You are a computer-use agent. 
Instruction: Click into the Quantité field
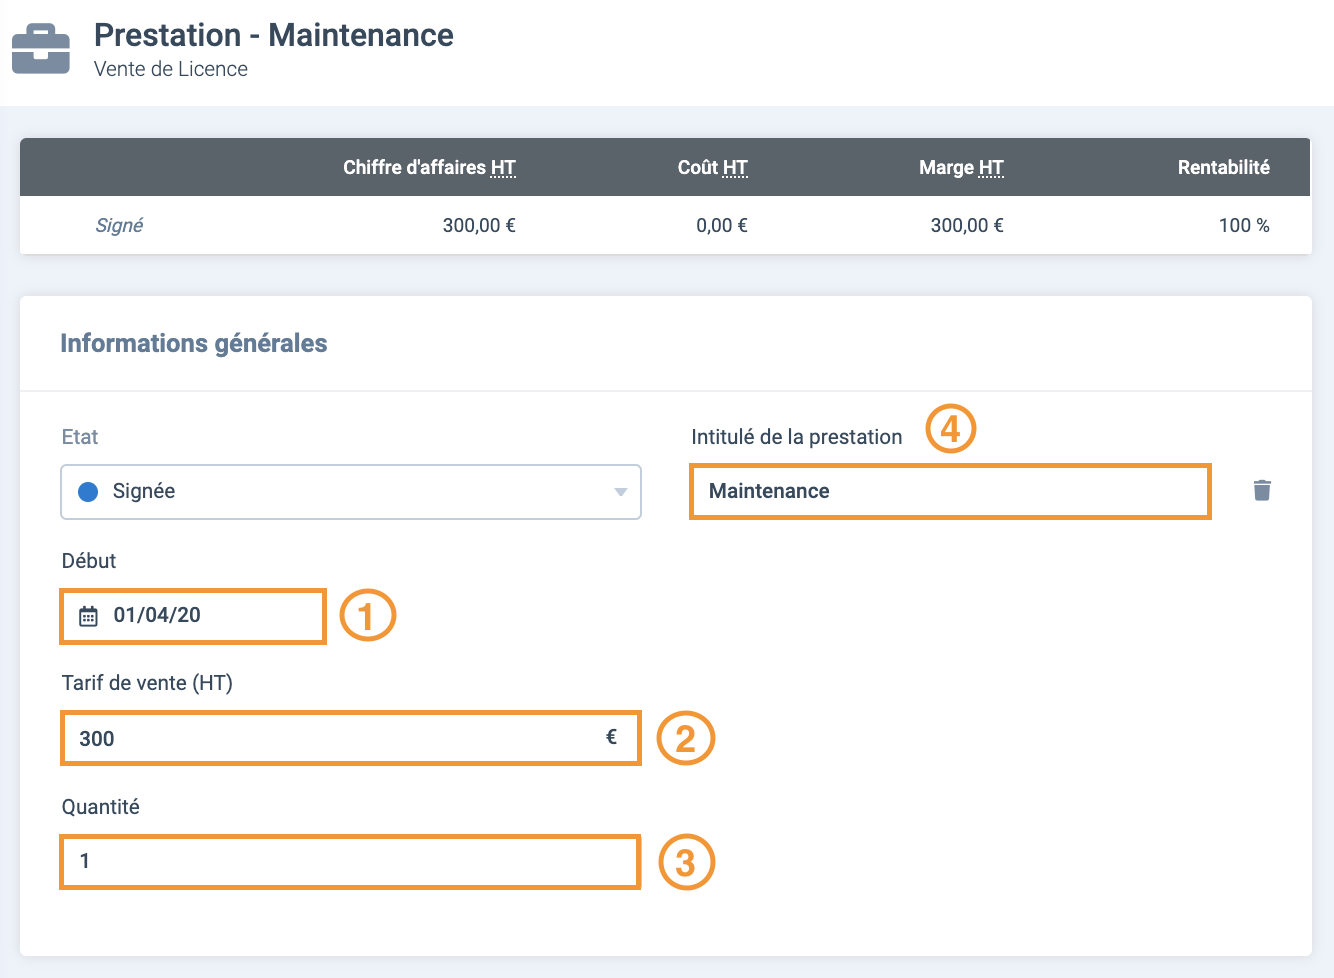350,862
